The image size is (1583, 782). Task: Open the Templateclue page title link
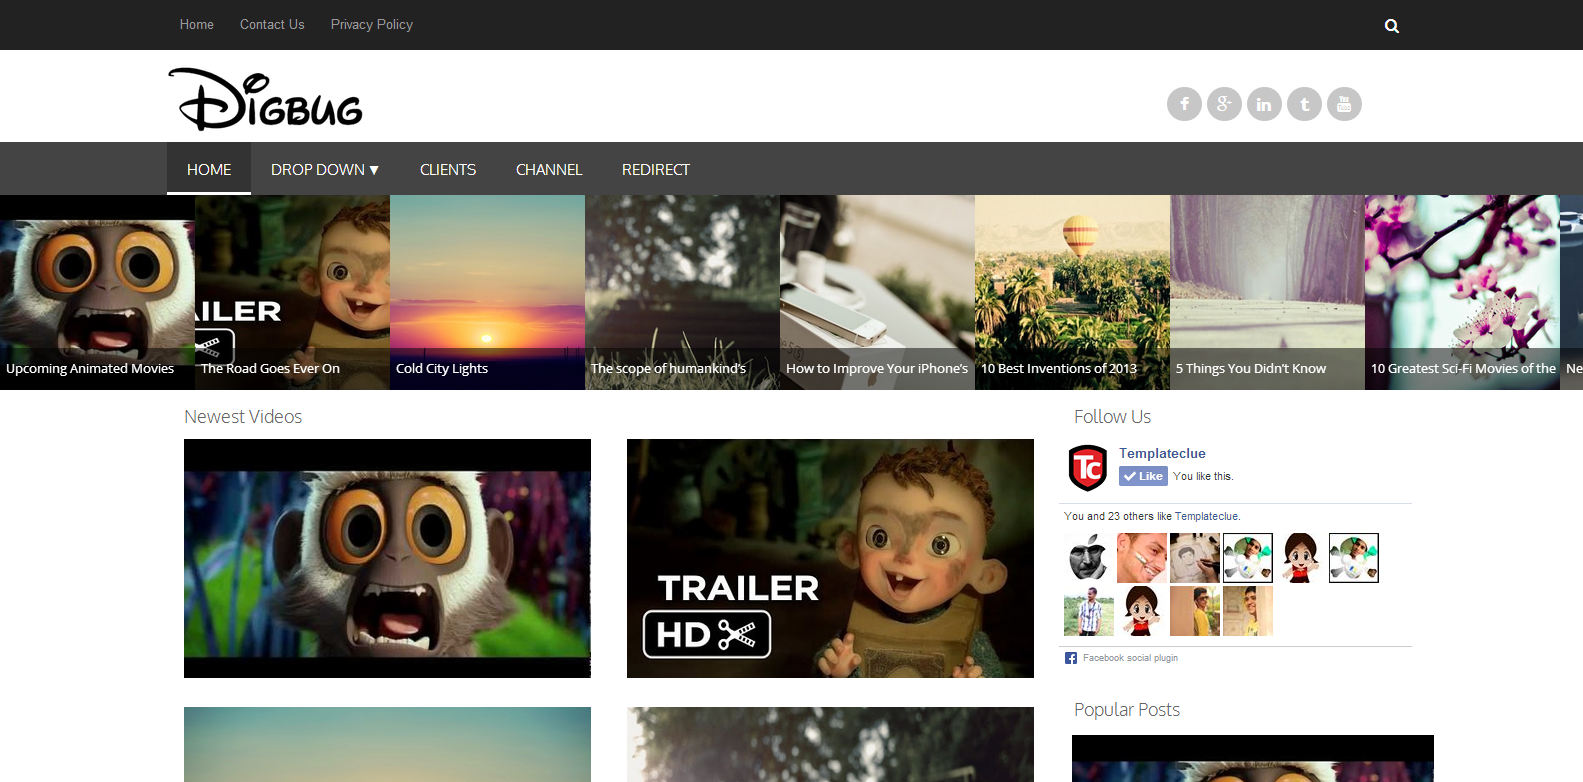(x=1162, y=453)
